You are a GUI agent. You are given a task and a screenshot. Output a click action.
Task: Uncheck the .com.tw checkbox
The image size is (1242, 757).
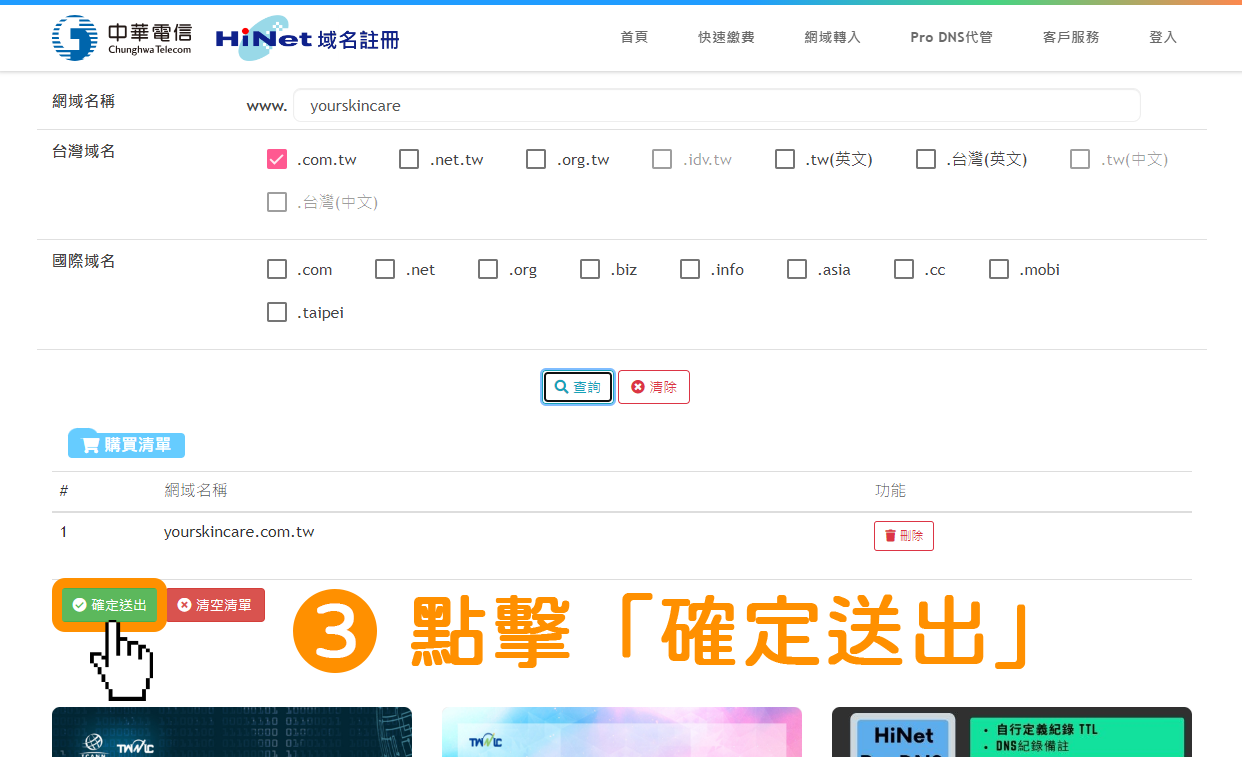[277, 159]
